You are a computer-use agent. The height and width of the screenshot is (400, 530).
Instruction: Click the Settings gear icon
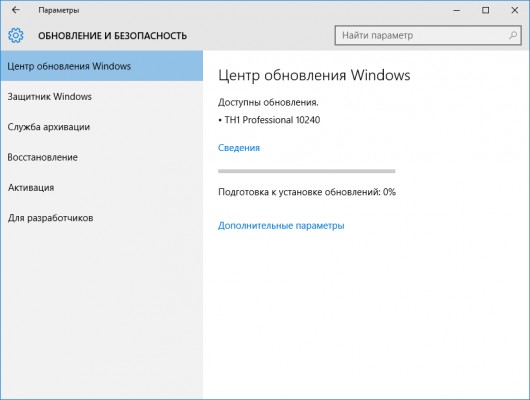pos(16,35)
